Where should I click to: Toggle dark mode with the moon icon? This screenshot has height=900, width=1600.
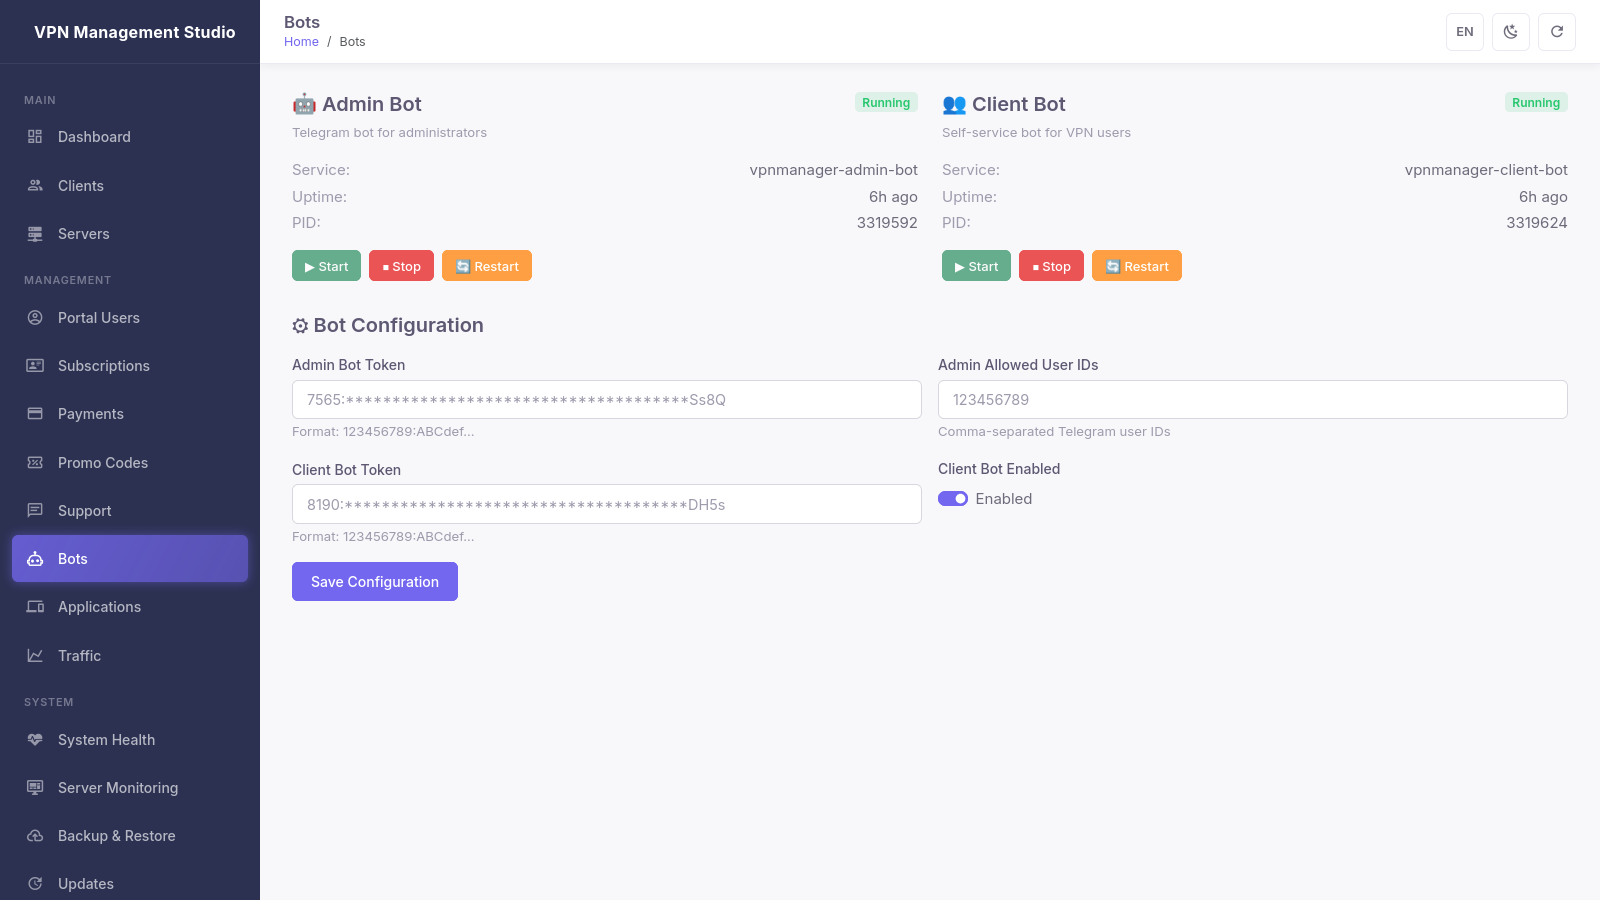(1510, 31)
